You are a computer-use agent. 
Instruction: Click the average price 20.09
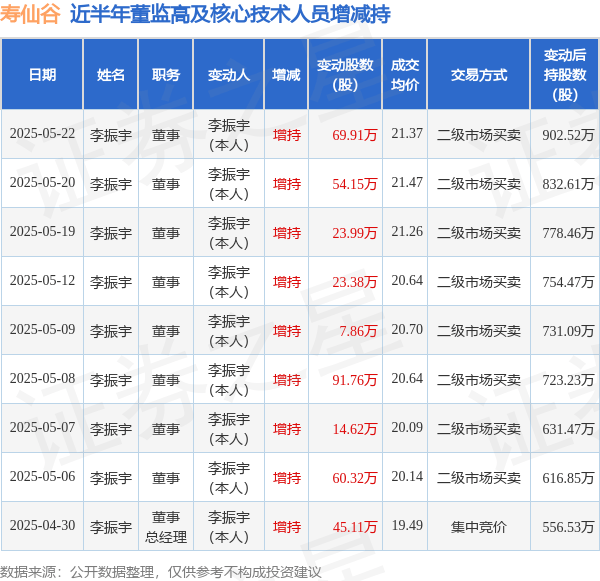407,428
